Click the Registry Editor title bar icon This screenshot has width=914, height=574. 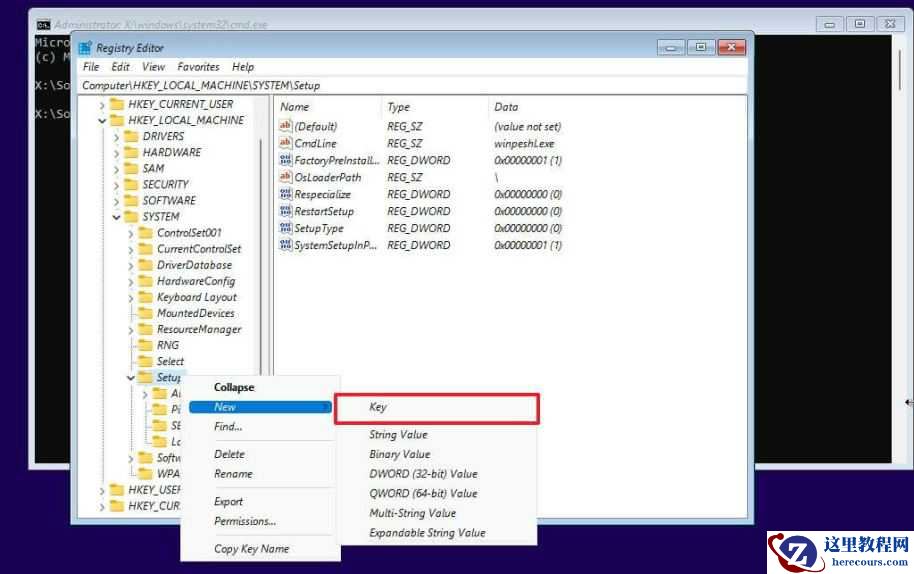tap(86, 48)
